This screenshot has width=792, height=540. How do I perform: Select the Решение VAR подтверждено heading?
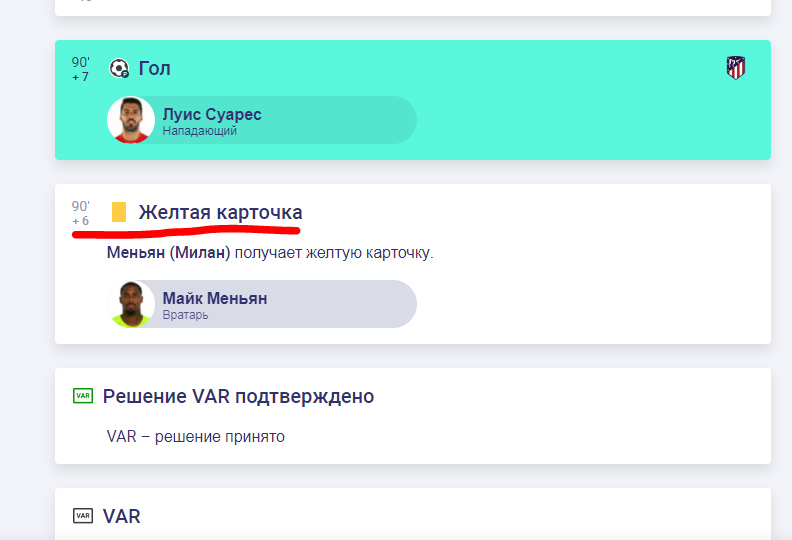tap(238, 396)
